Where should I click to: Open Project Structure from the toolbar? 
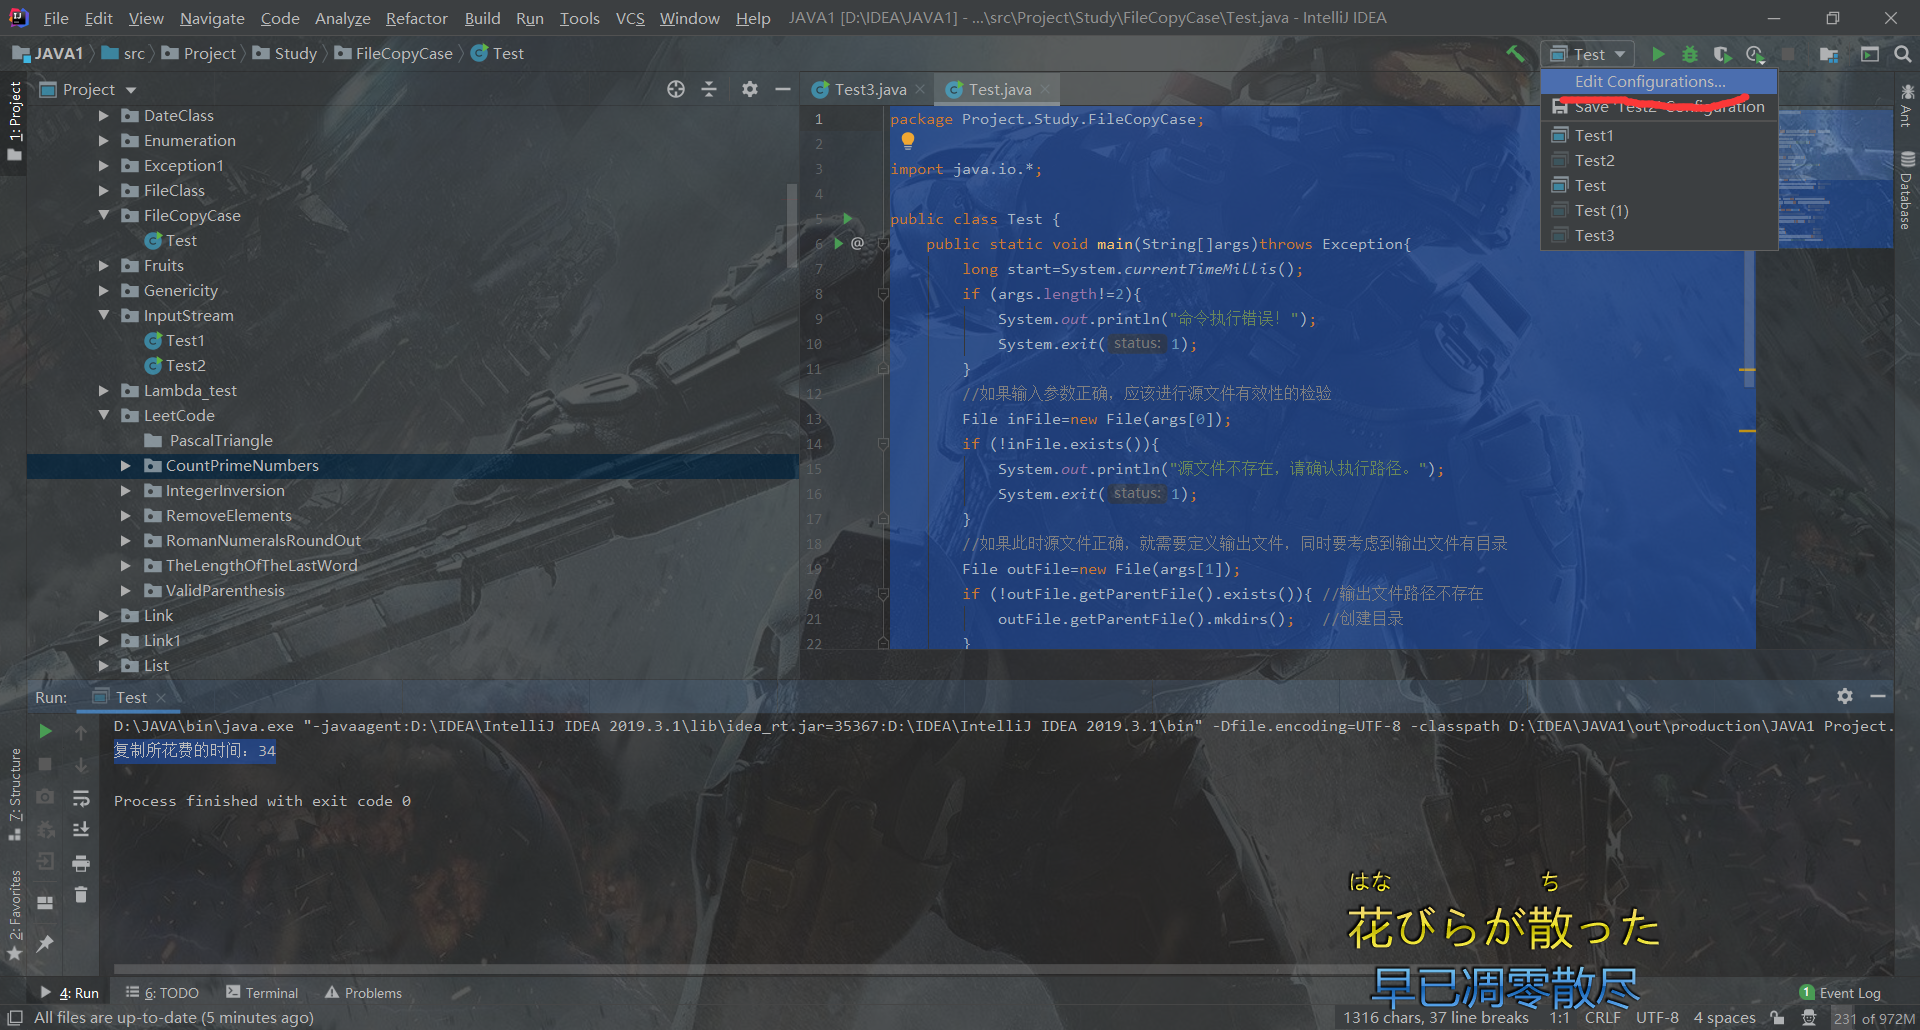[x=1829, y=54]
